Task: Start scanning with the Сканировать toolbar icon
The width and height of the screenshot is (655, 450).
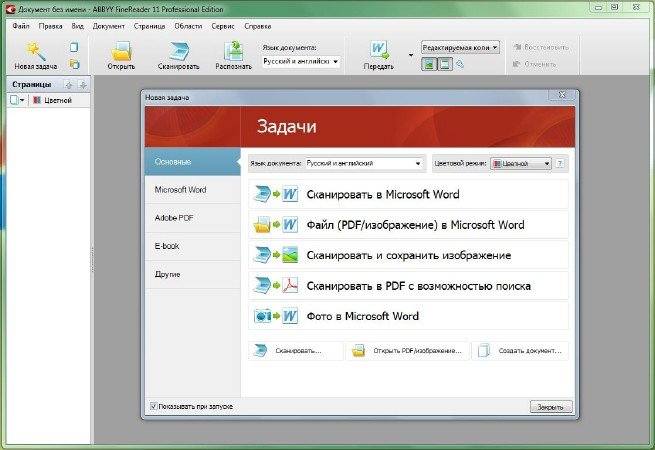Action: [179, 51]
